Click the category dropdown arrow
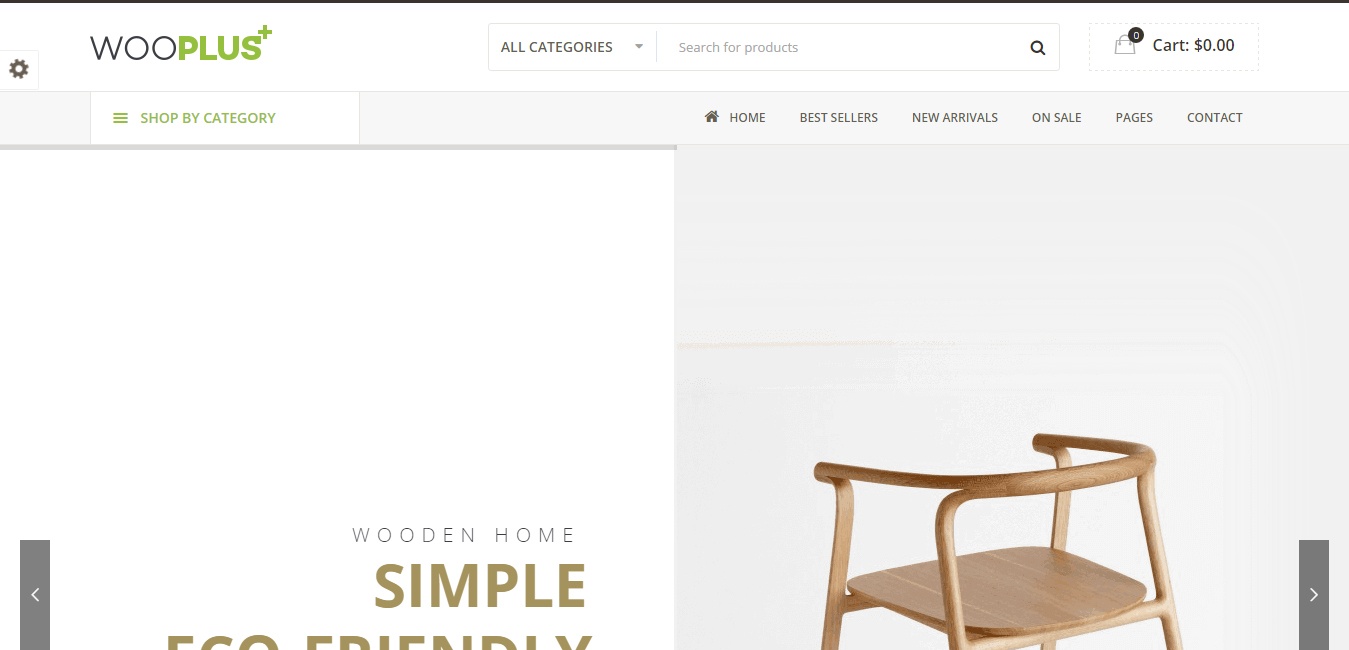 coord(639,46)
